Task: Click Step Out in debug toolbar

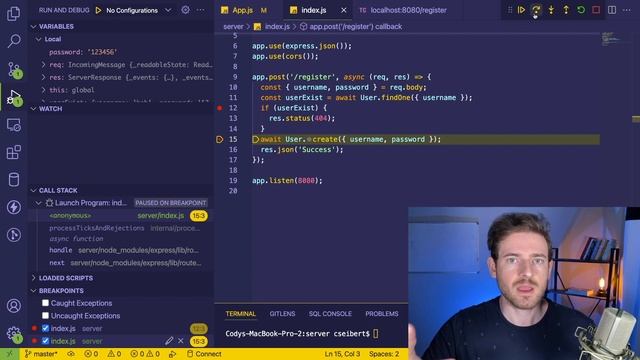Action: [x=566, y=10]
